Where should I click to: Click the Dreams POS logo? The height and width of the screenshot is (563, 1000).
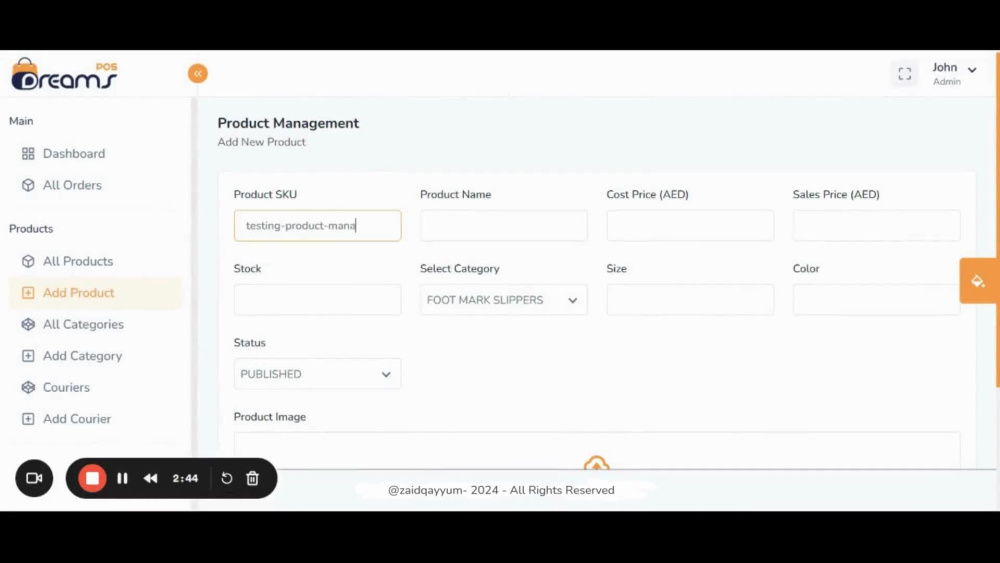pyautogui.click(x=64, y=74)
